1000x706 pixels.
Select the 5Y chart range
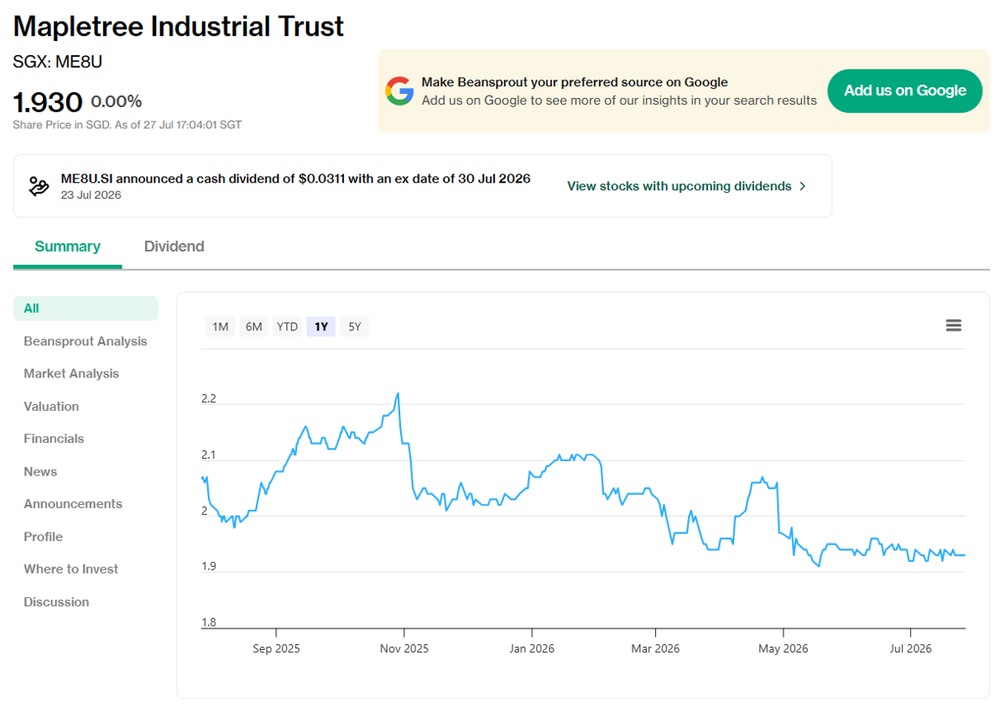point(355,327)
